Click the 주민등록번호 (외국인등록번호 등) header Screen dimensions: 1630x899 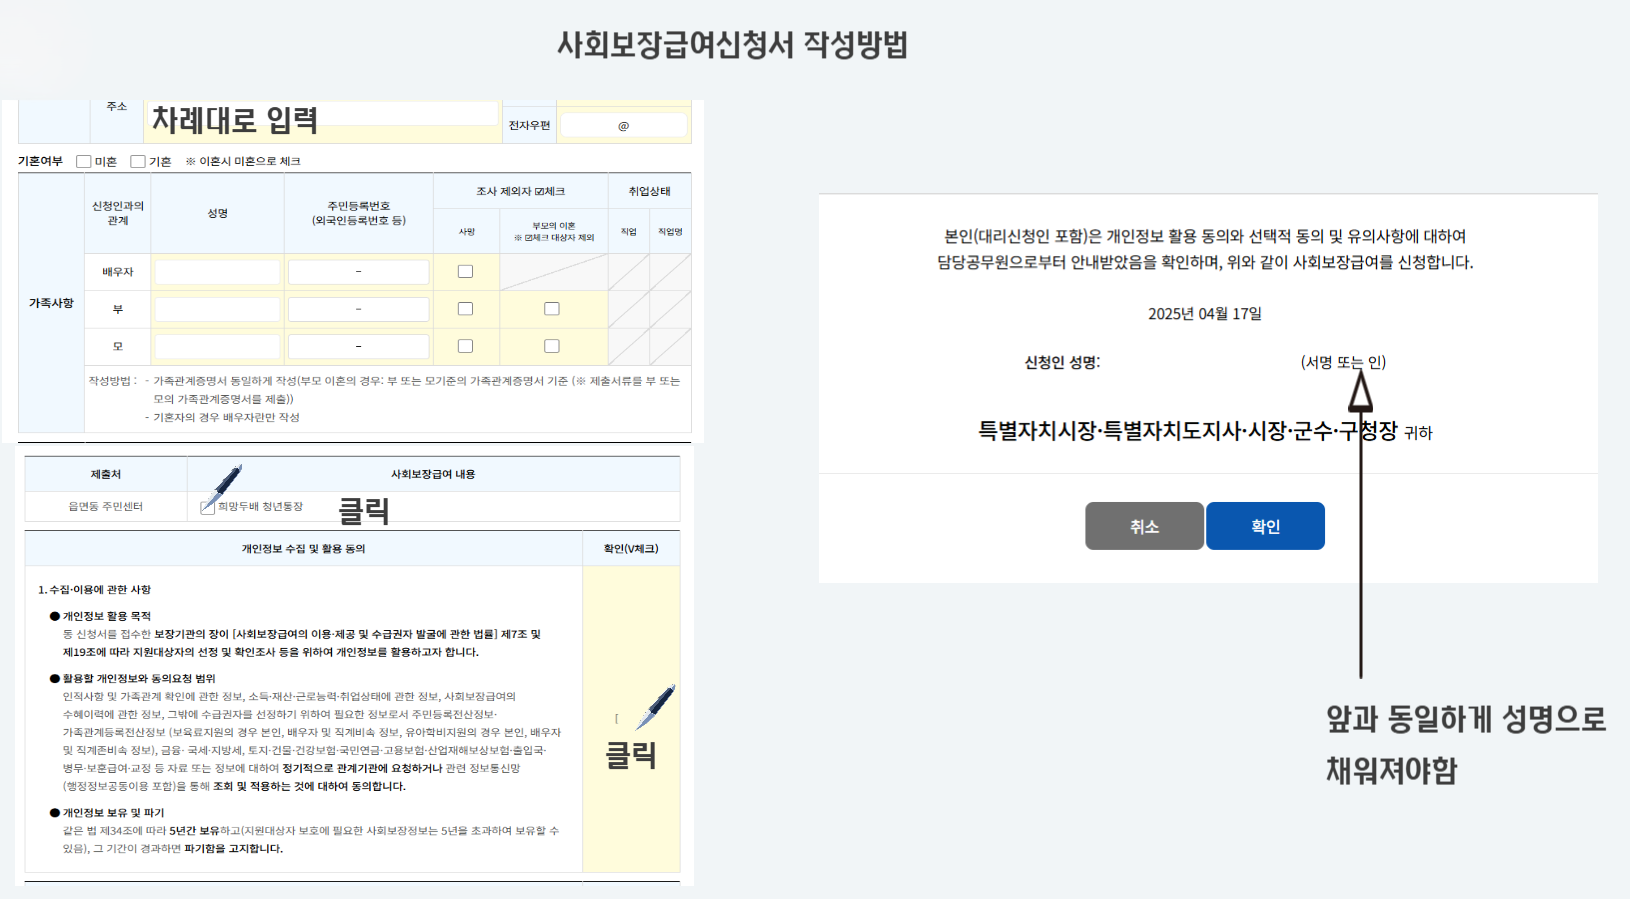[358, 213]
